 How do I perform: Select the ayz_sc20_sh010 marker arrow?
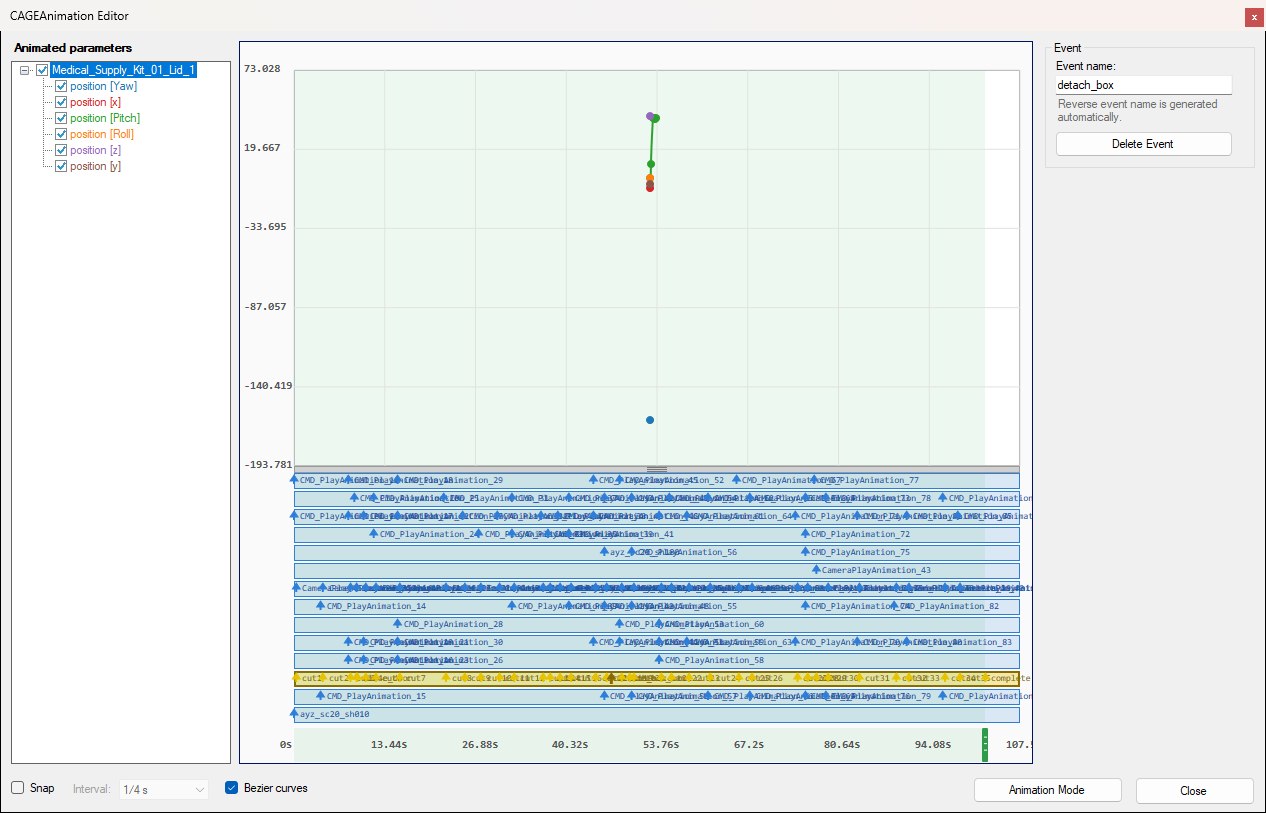coord(294,714)
